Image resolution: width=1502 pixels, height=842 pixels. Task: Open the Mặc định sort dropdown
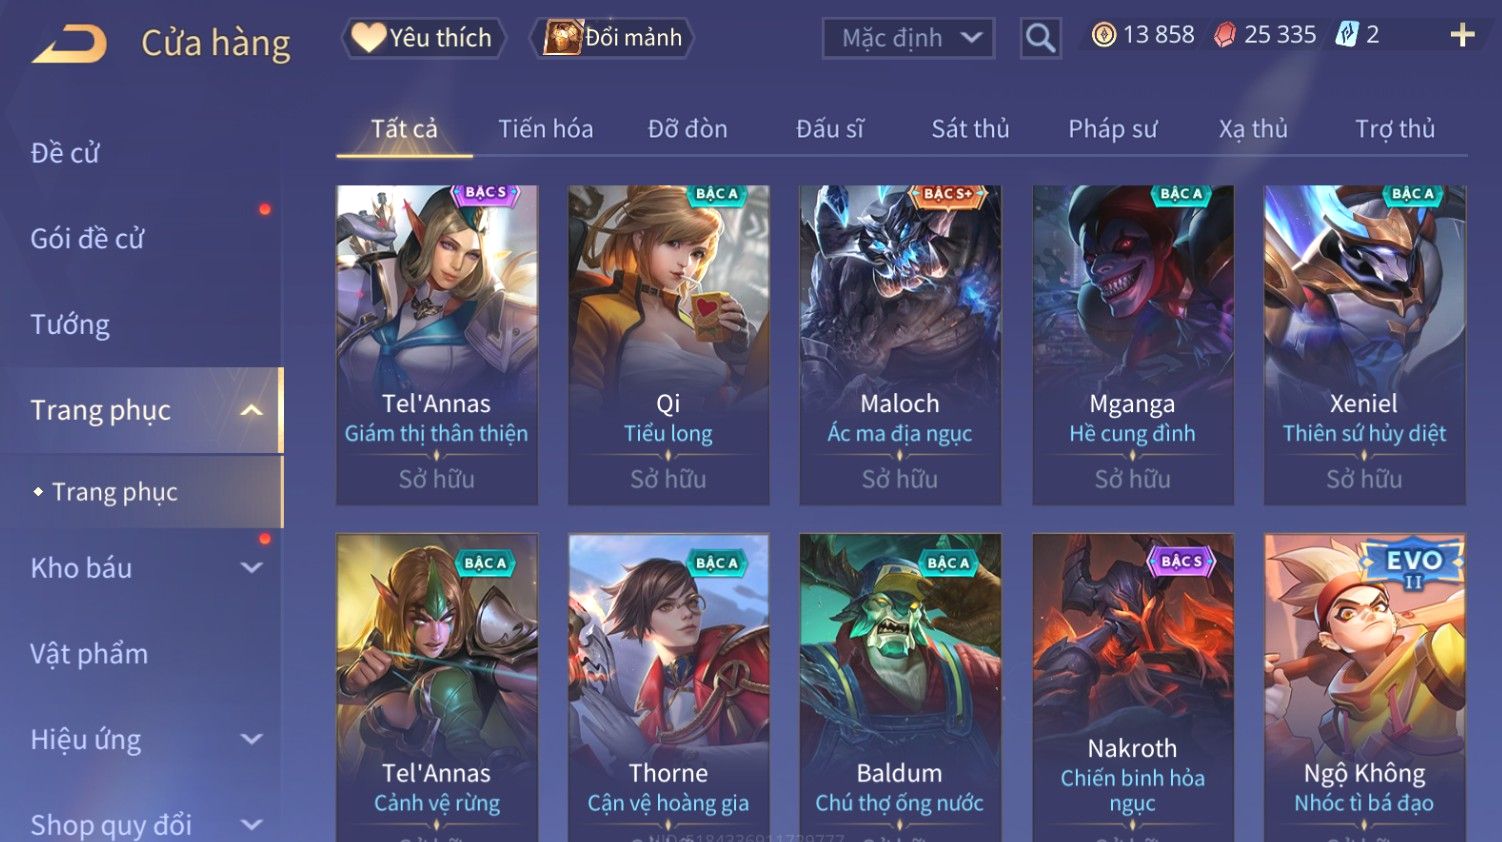[x=908, y=39]
